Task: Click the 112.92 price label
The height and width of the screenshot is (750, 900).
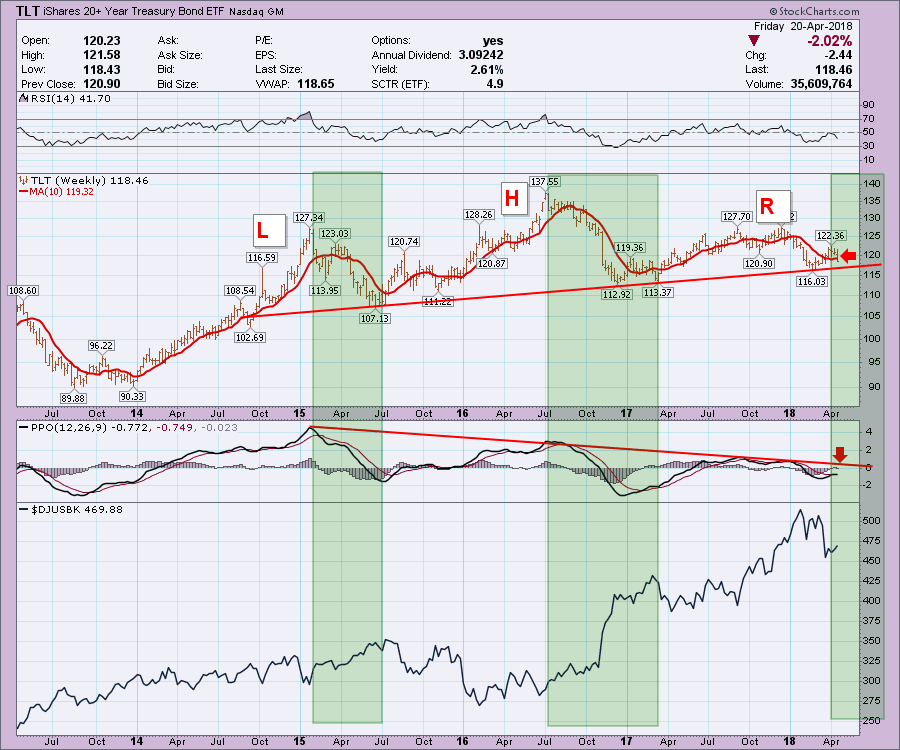Action: click(x=616, y=294)
